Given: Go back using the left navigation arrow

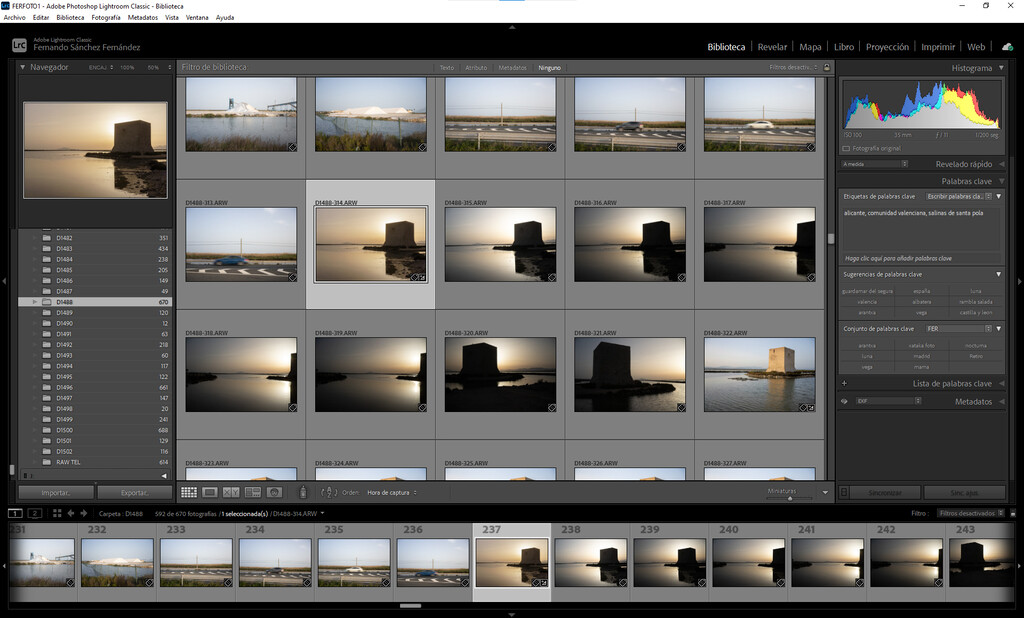Looking at the screenshot, I should (x=70, y=513).
